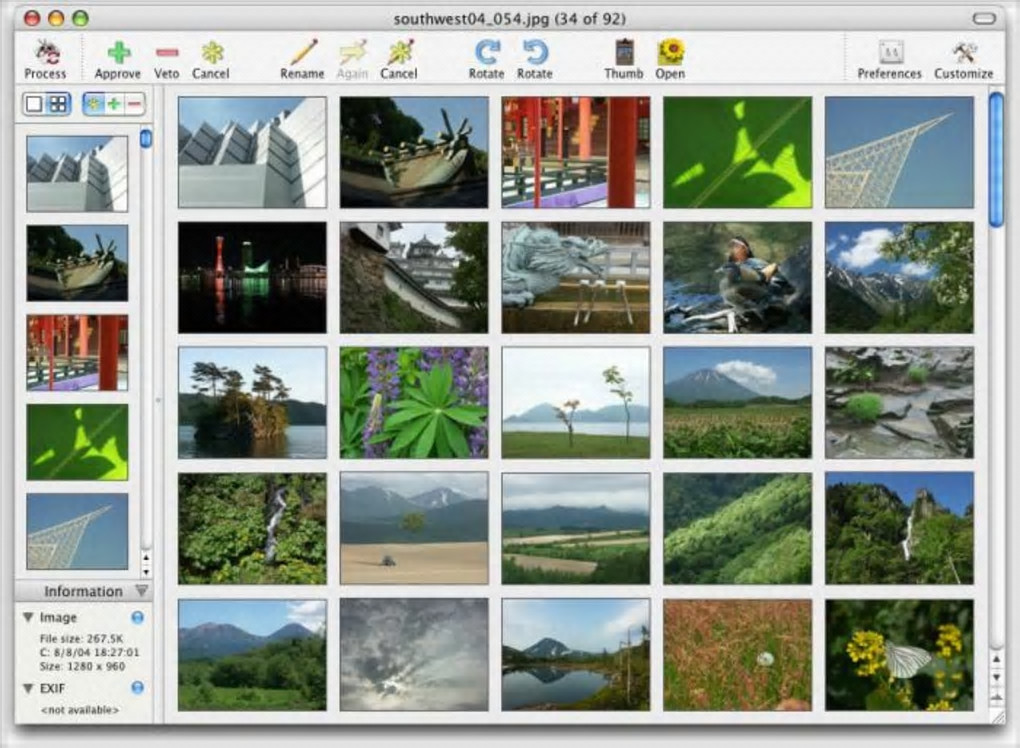Click the blue button beside Image section
The height and width of the screenshot is (748, 1020).
(x=137, y=618)
